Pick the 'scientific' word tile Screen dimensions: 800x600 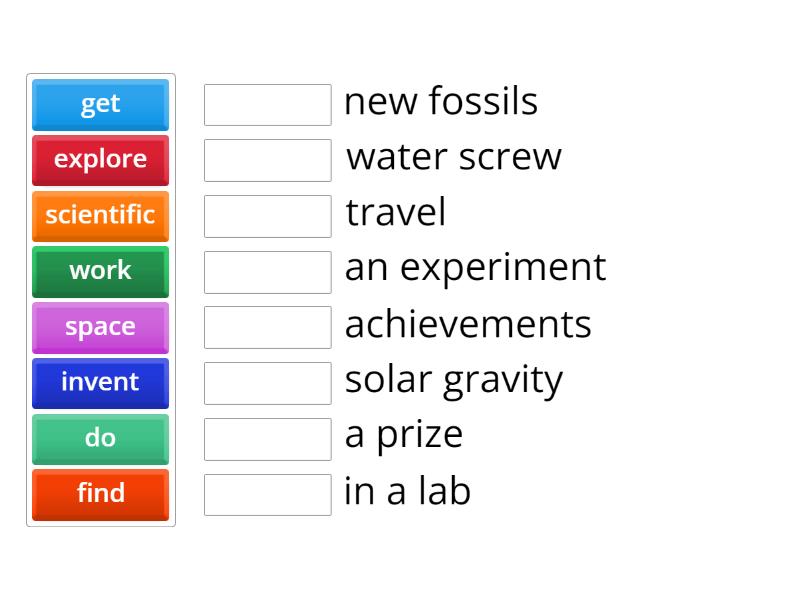pos(100,215)
